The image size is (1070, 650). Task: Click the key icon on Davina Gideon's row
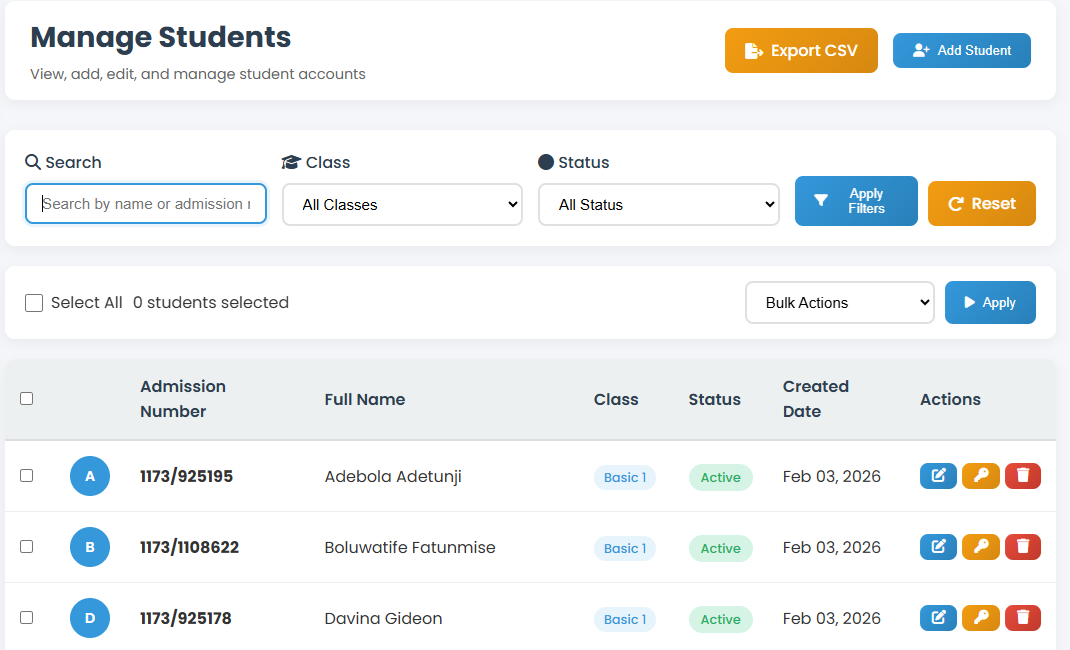981,618
